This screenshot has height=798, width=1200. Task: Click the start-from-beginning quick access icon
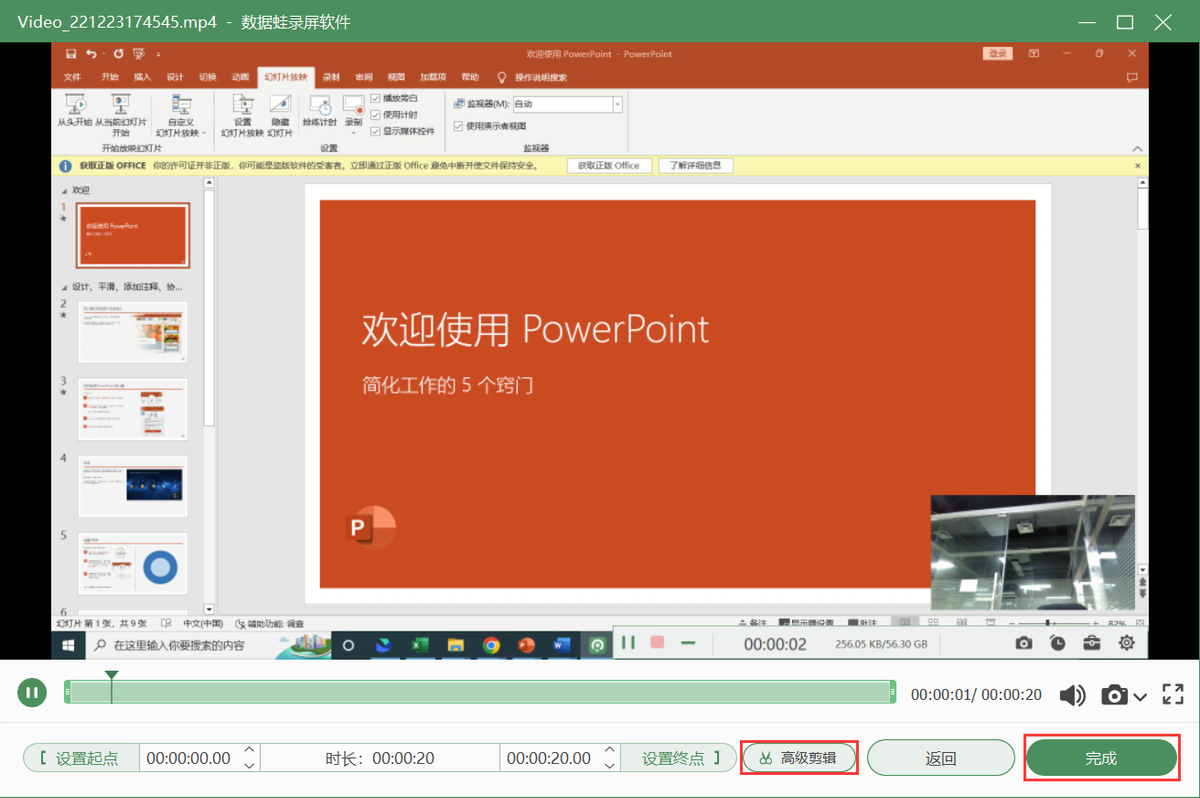141,53
